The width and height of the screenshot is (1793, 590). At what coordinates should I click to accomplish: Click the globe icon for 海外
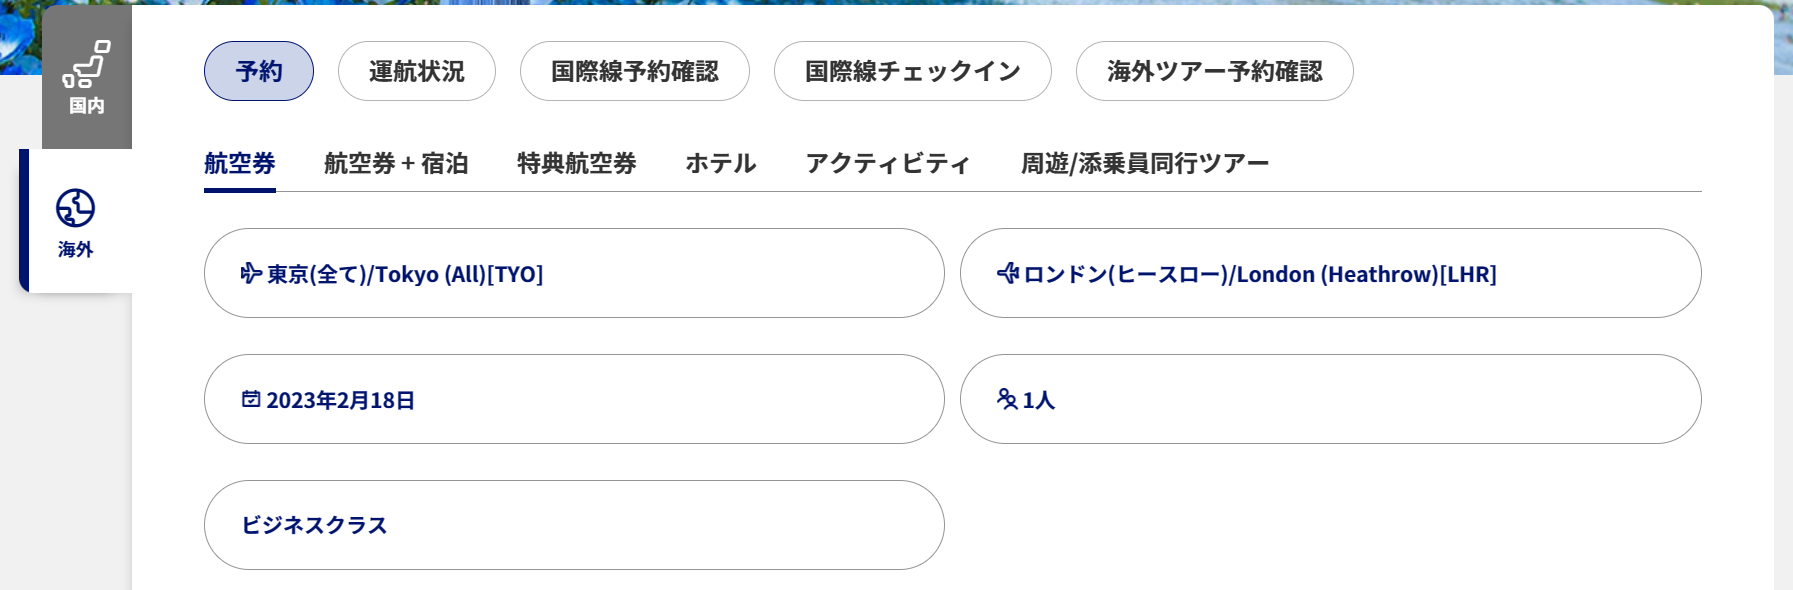pyautogui.click(x=75, y=208)
